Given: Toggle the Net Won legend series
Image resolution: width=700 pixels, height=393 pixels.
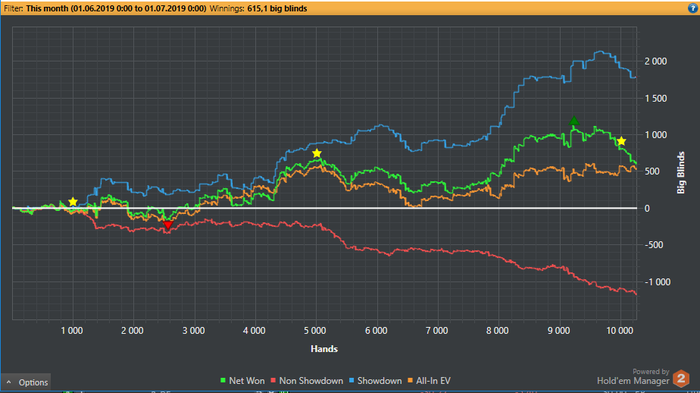Looking at the screenshot, I should [242, 381].
